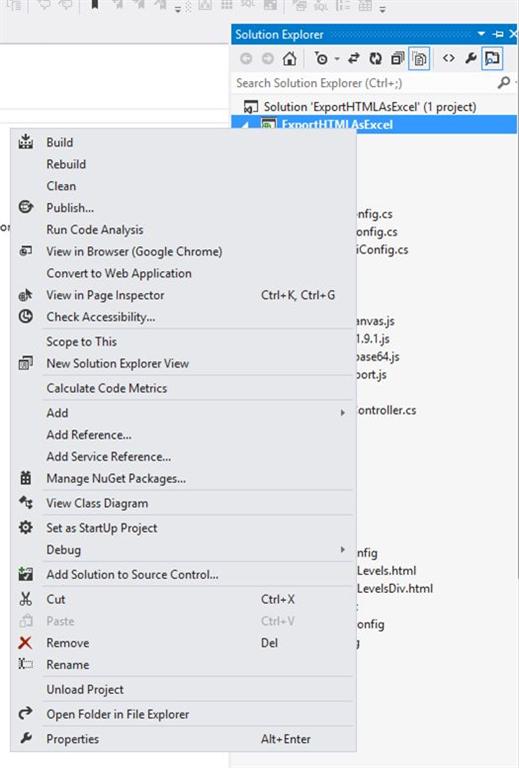
Task: Click the search magnifier icon in Solution Explorer
Action: [503, 83]
